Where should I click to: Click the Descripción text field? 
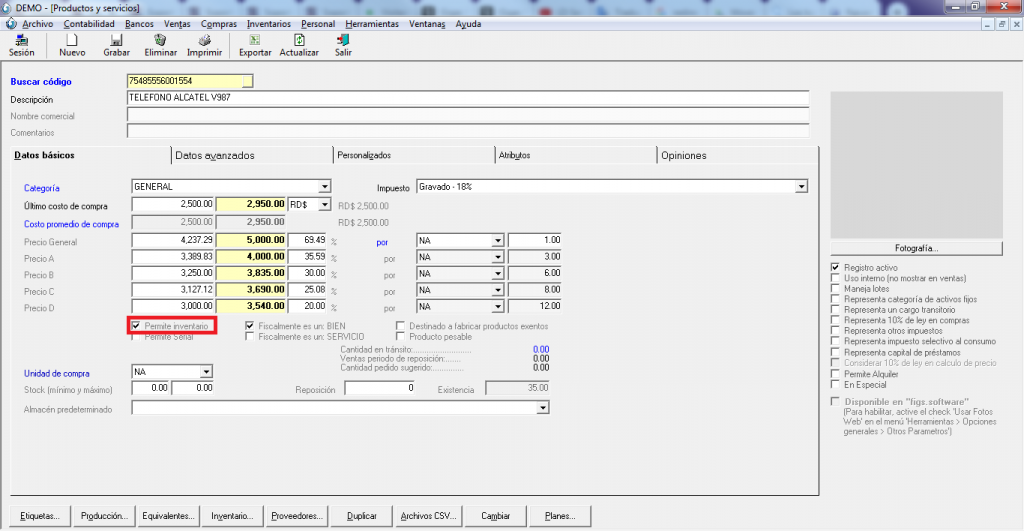466,99
